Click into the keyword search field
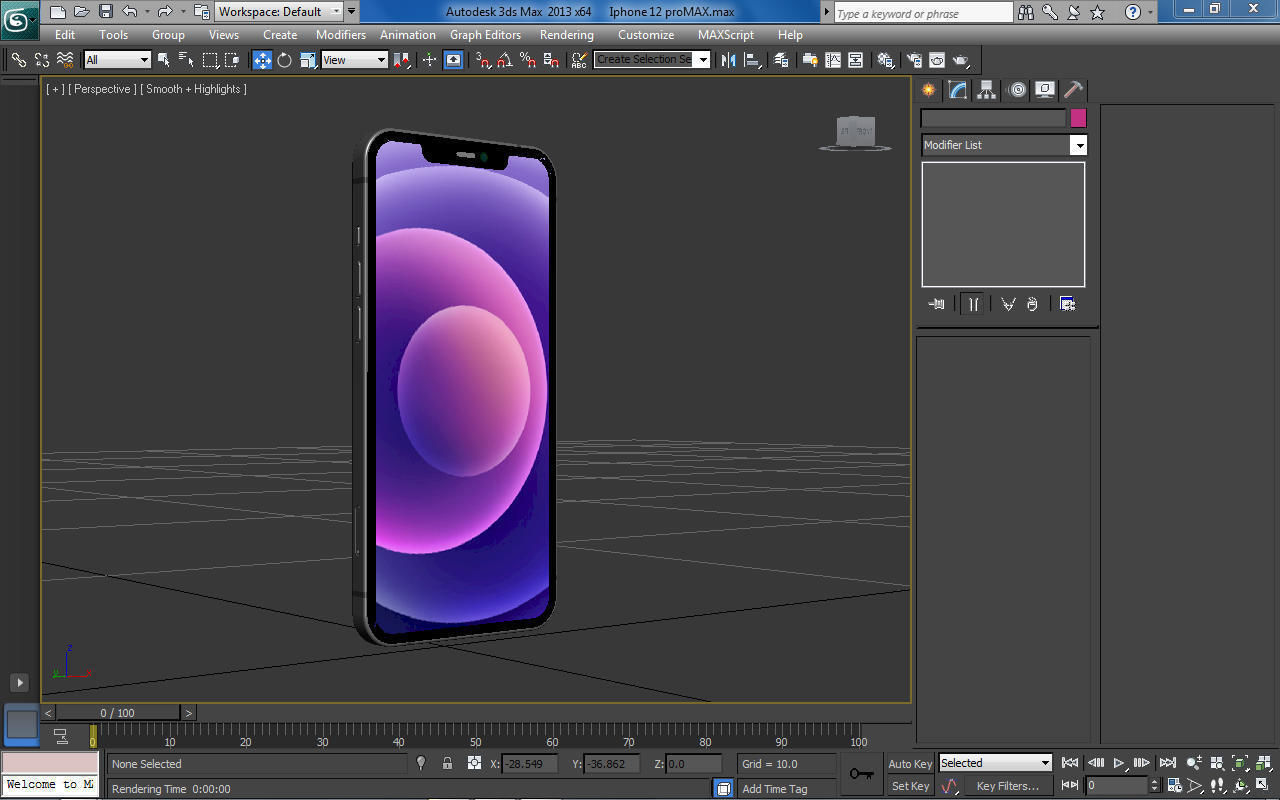The width and height of the screenshot is (1280, 800). pyautogui.click(x=923, y=13)
